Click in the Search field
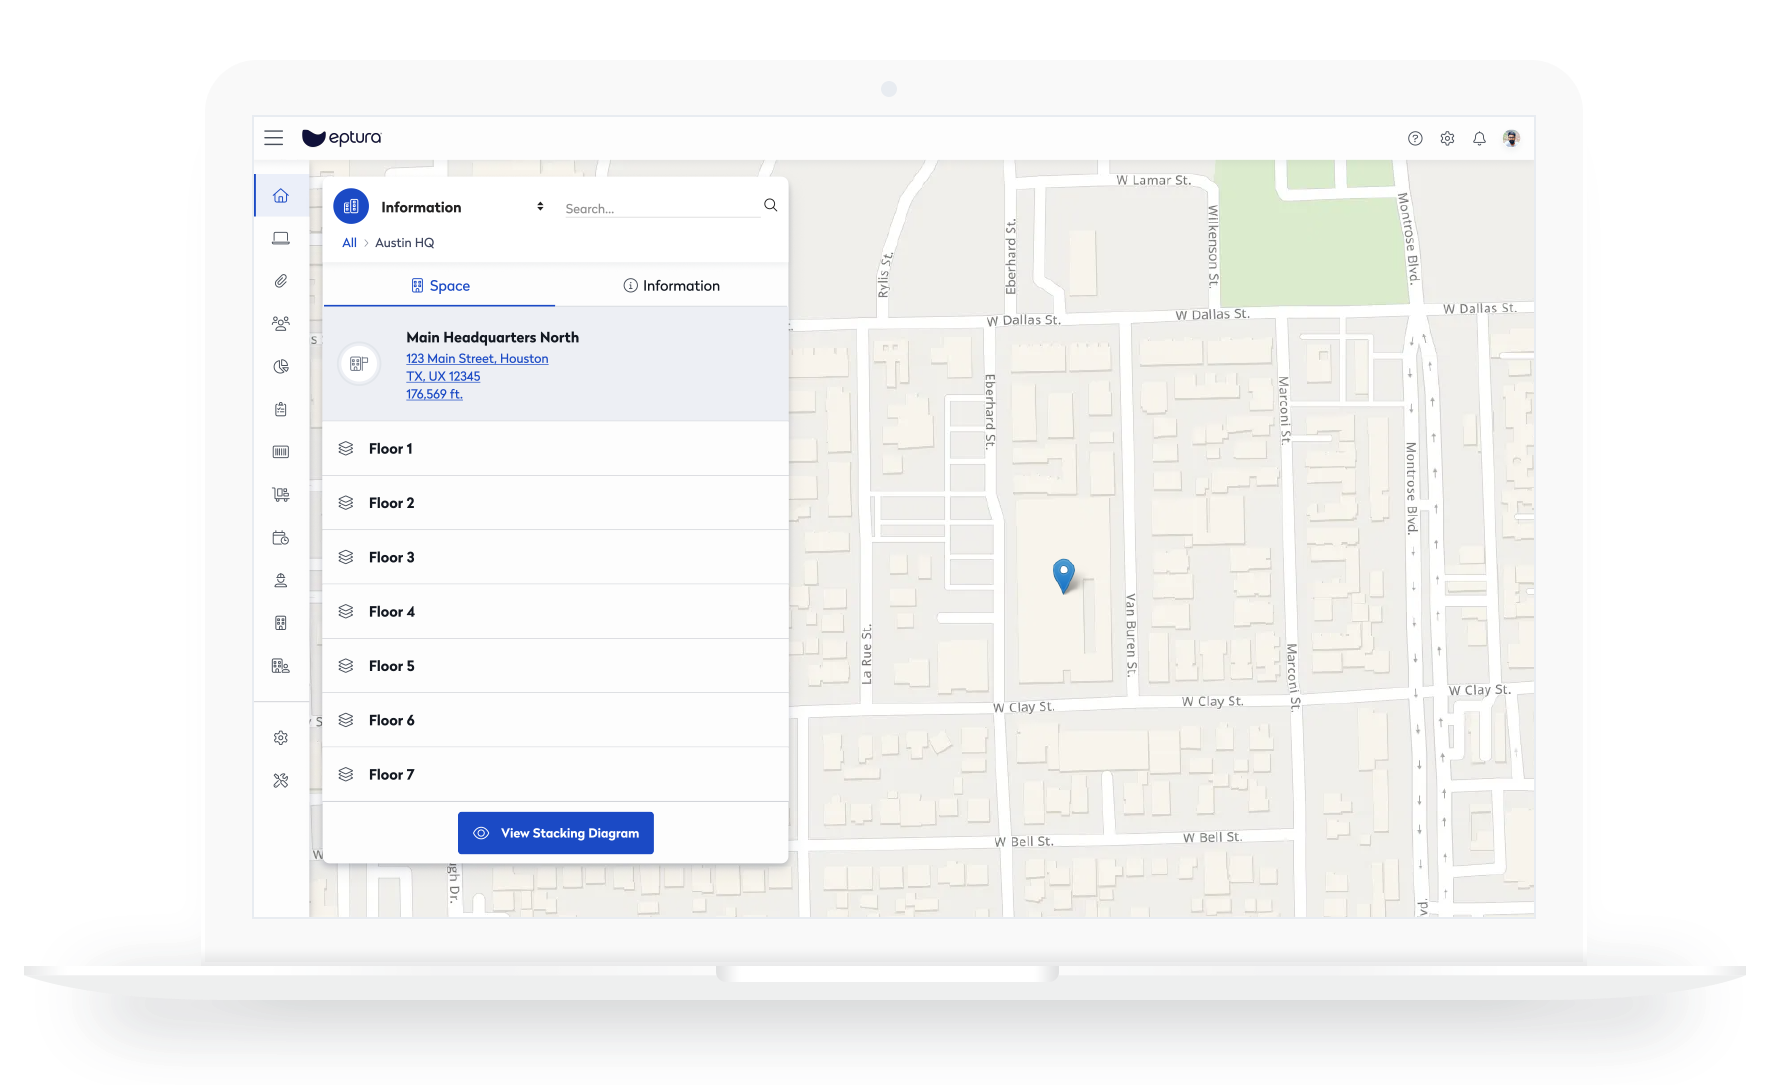 coord(661,209)
